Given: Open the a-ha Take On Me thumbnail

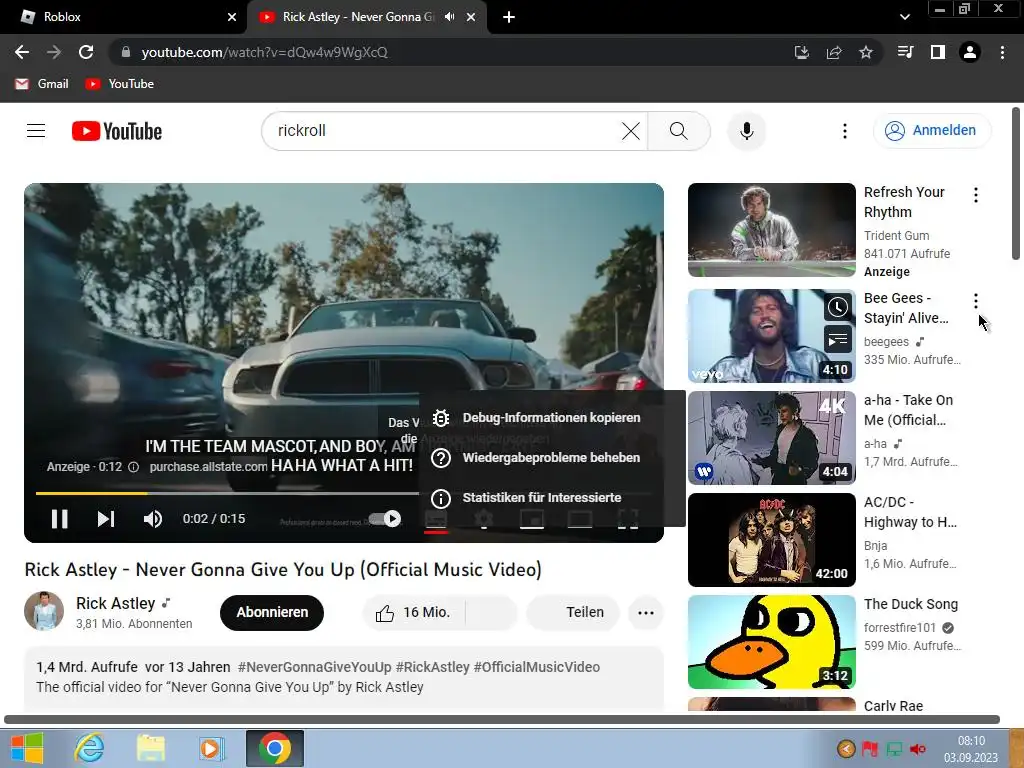Looking at the screenshot, I should coord(771,438).
